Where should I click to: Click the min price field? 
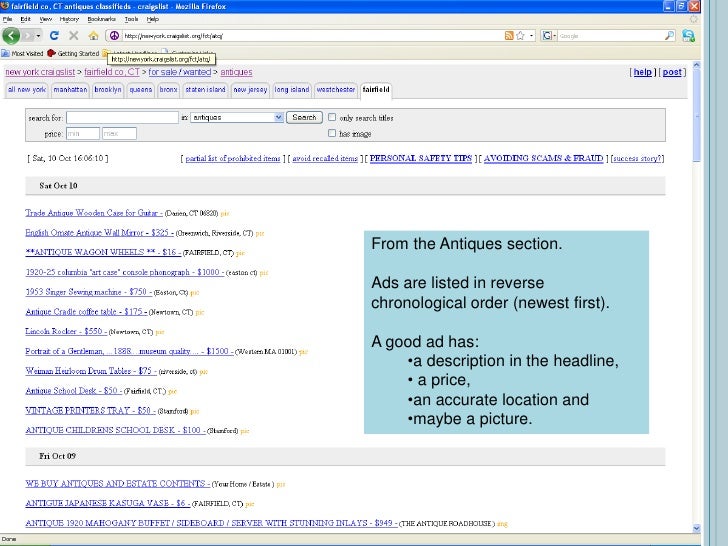click(83, 134)
